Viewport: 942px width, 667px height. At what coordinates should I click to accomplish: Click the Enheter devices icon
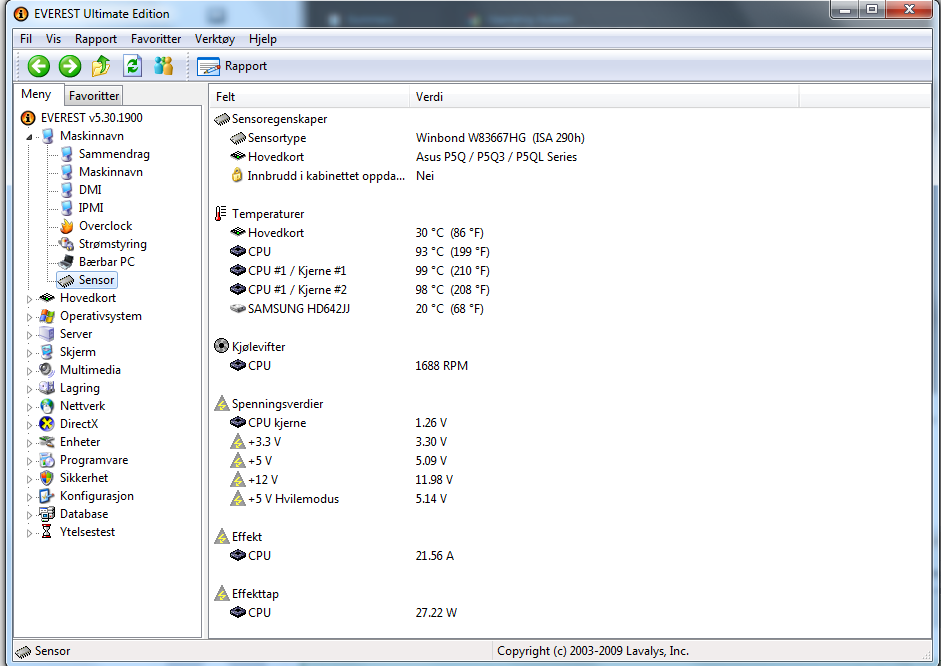tap(46, 442)
